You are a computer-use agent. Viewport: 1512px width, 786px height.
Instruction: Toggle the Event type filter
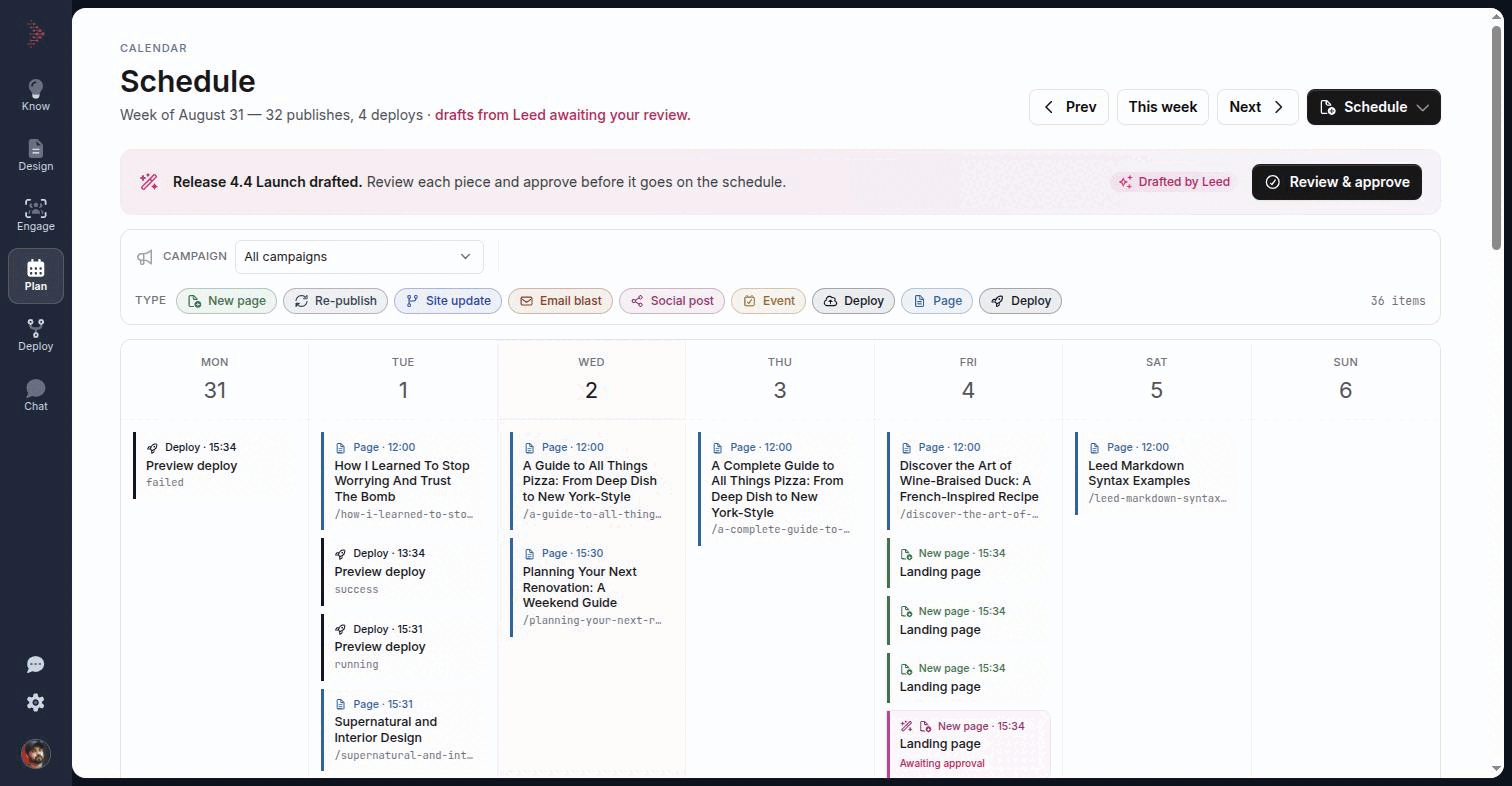point(768,301)
